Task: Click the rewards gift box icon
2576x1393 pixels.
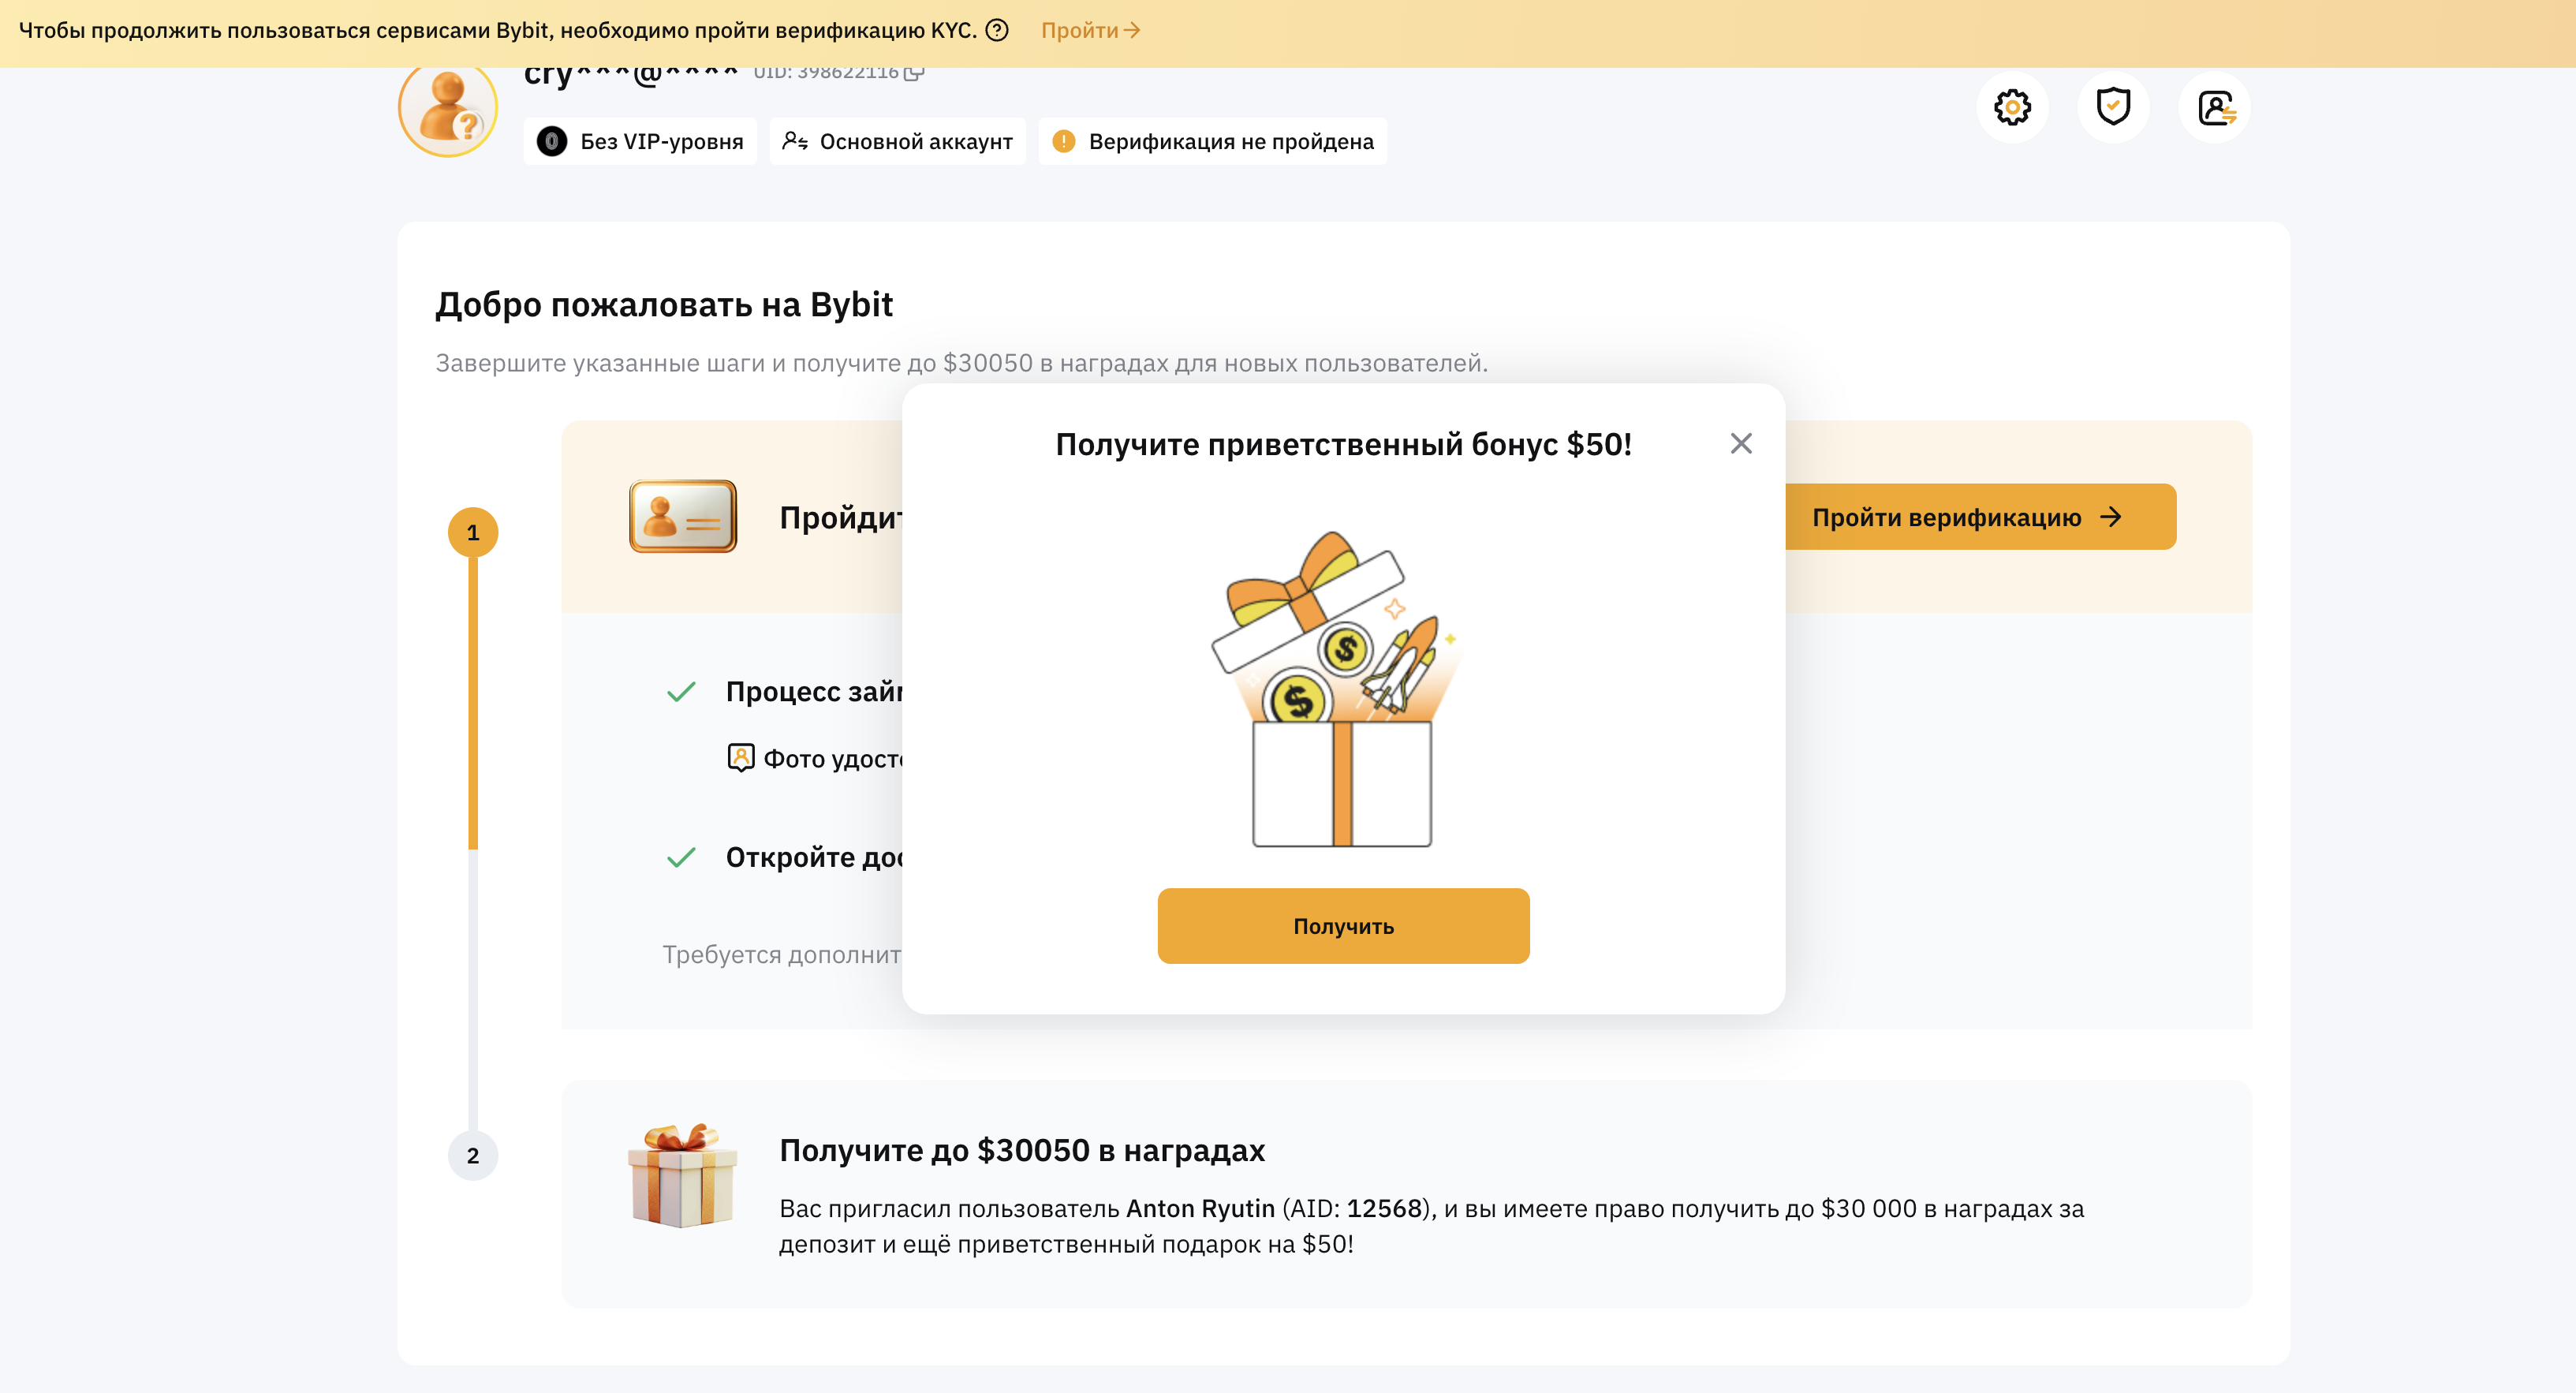Action: pyautogui.click(x=683, y=1175)
